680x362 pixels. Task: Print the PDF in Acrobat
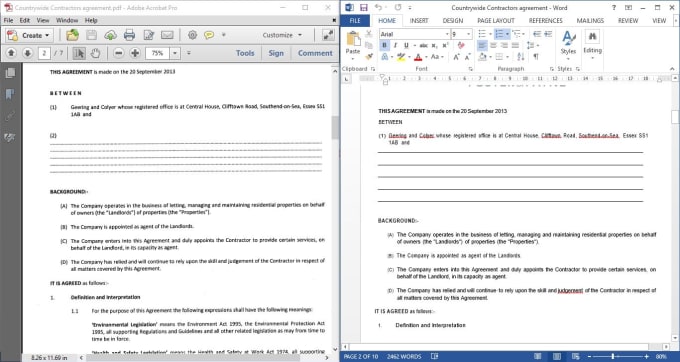coord(129,35)
